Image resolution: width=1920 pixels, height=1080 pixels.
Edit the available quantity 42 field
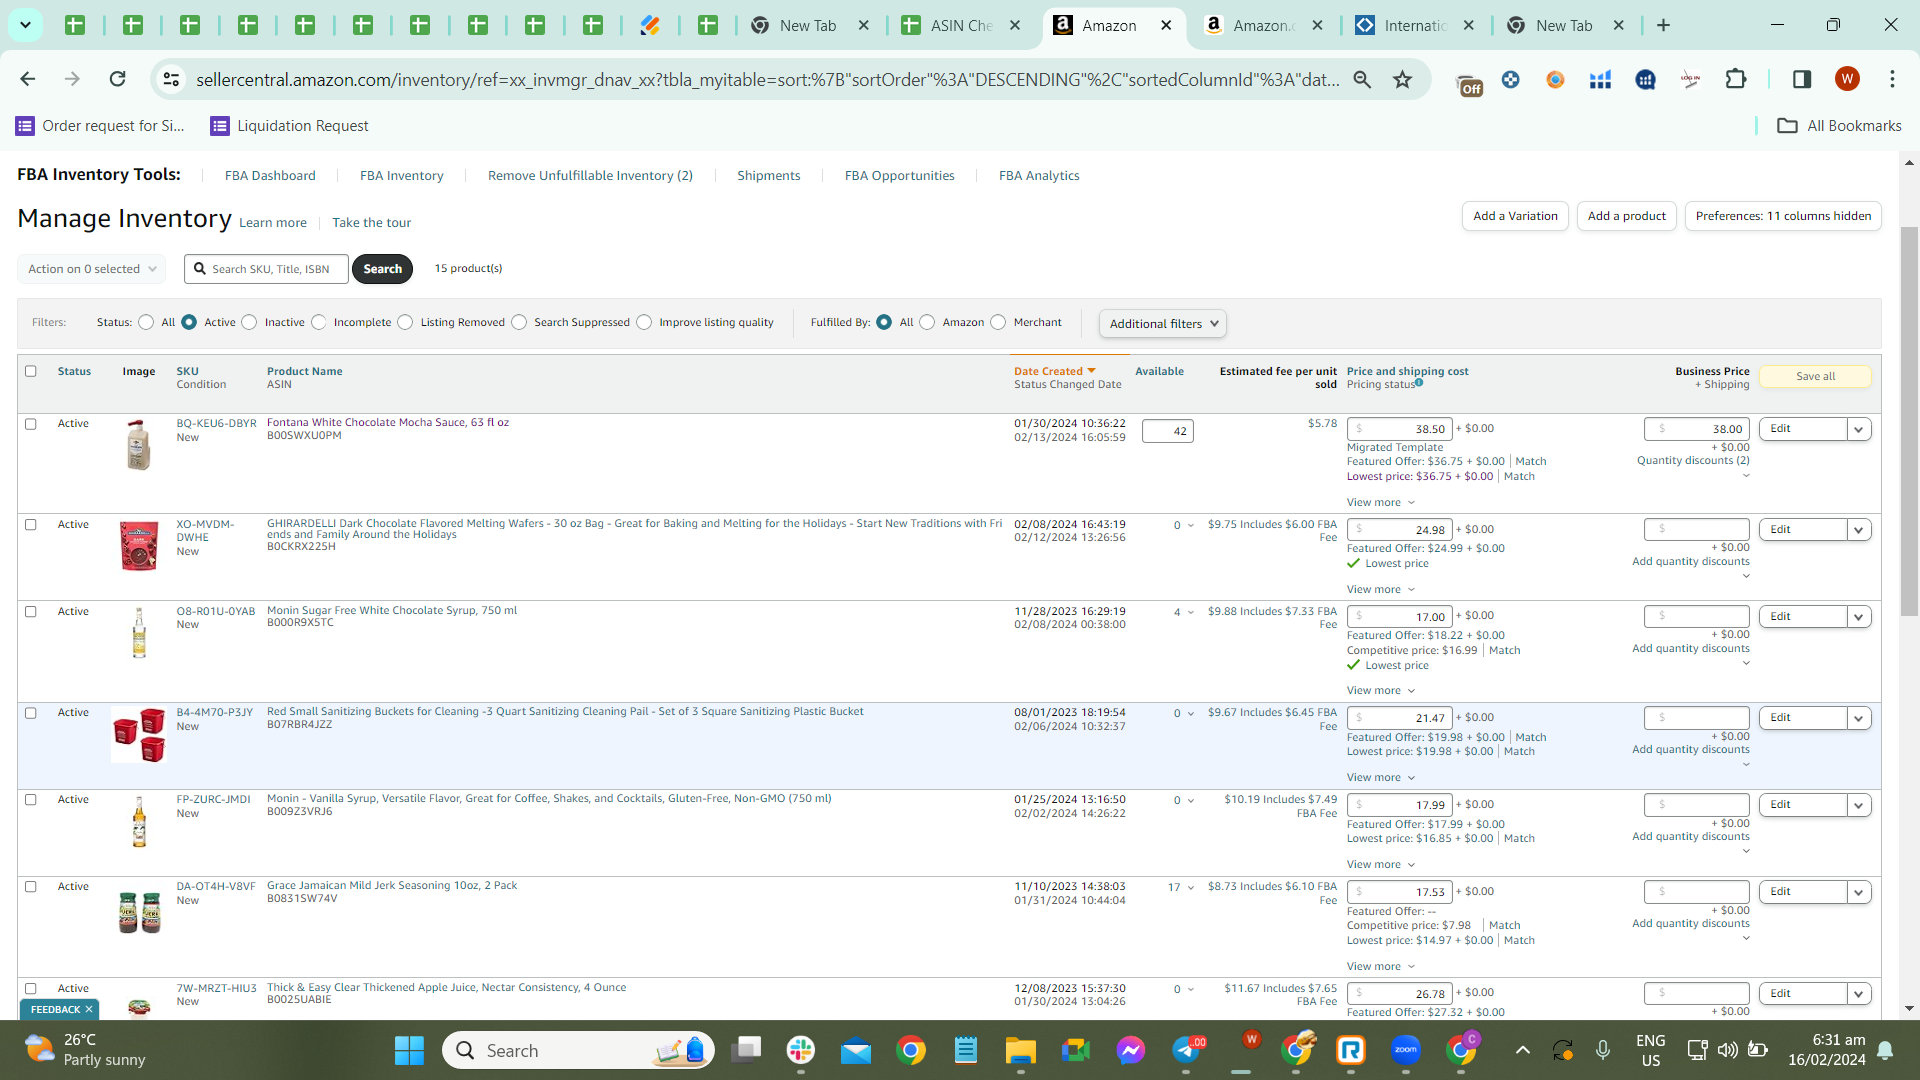point(1168,431)
